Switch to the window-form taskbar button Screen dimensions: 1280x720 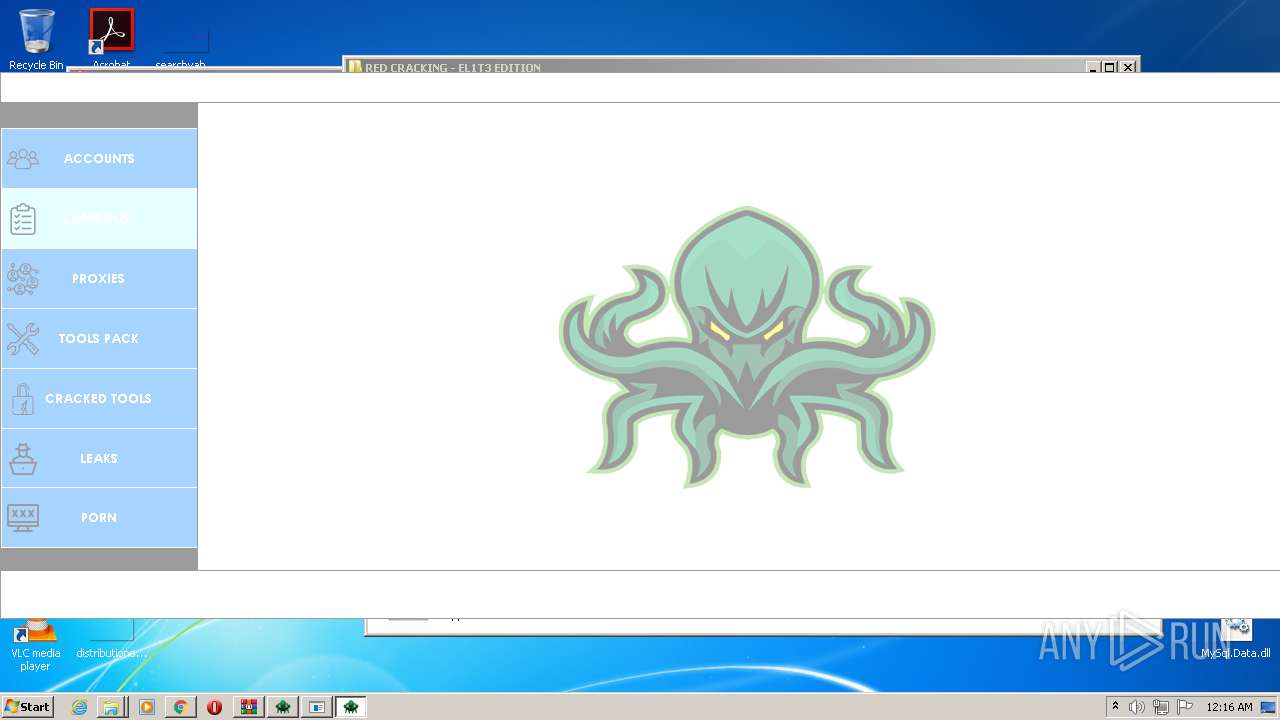pos(317,707)
